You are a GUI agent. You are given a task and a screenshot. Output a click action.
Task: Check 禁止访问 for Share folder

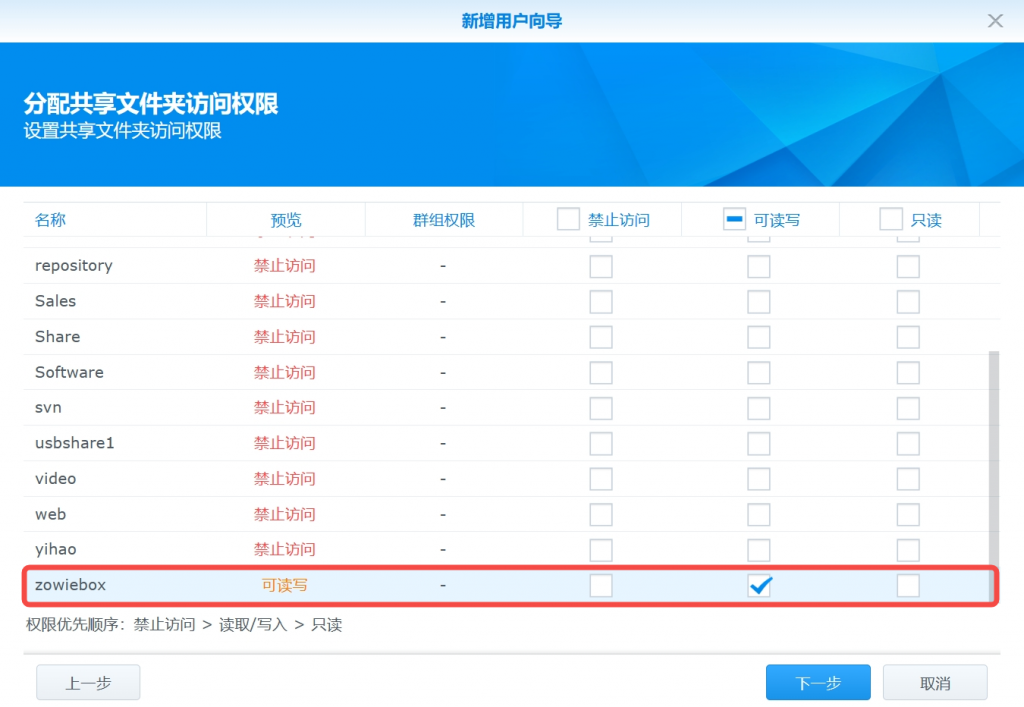[x=601, y=338]
